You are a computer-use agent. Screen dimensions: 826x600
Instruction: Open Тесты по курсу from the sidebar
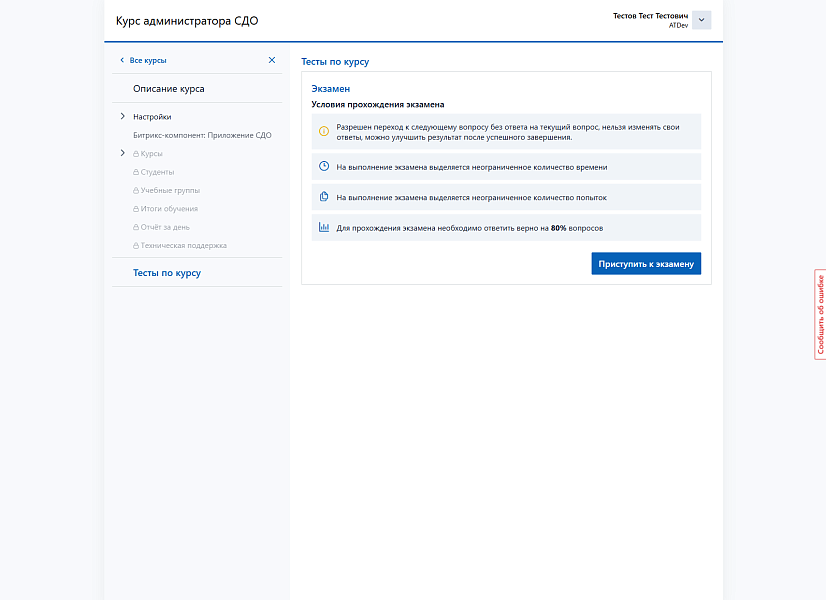[167, 272]
